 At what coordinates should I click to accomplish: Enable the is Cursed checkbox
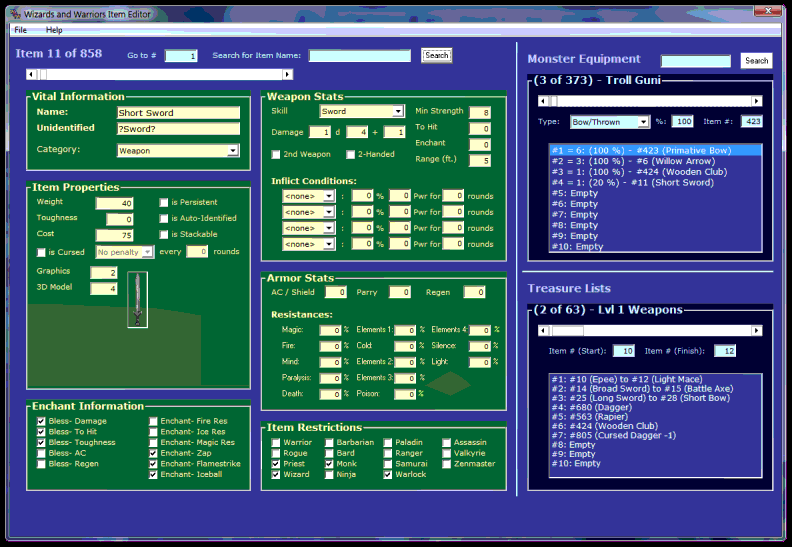click(x=41, y=252)
